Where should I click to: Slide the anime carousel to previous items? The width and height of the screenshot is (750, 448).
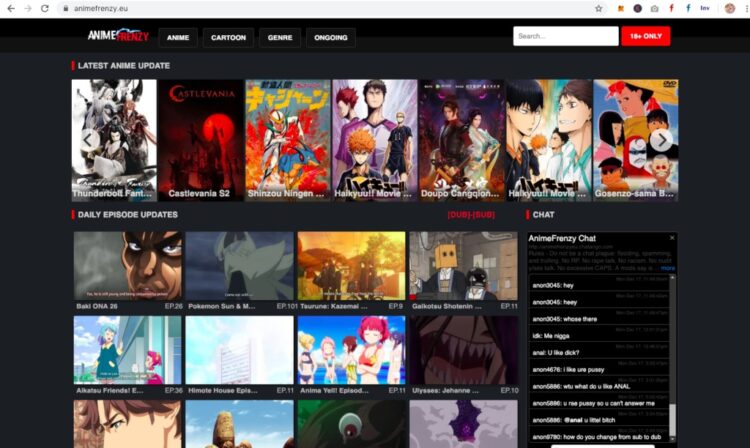[x=88, y=140]
